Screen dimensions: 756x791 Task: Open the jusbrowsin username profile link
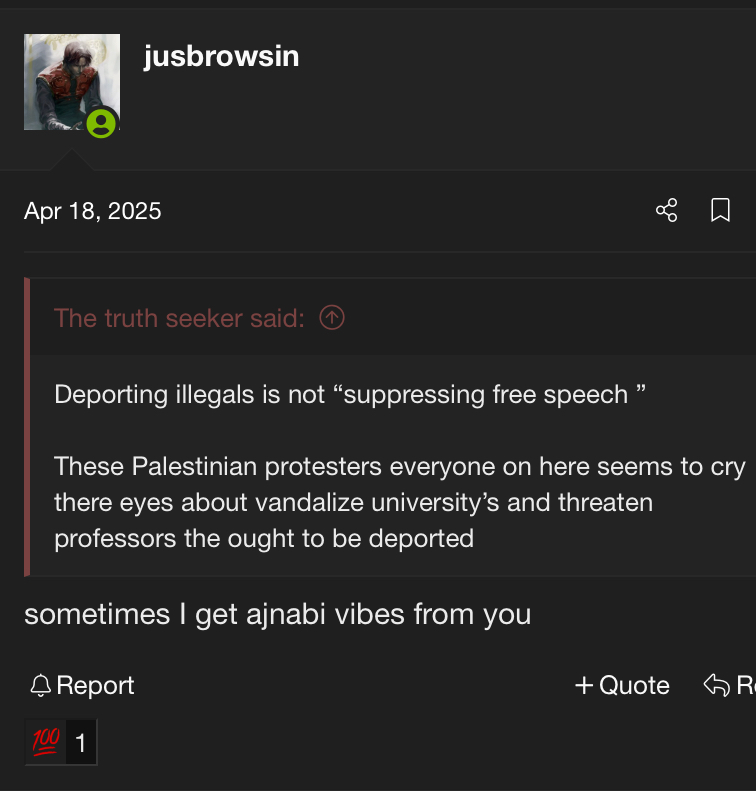(221, 56)
